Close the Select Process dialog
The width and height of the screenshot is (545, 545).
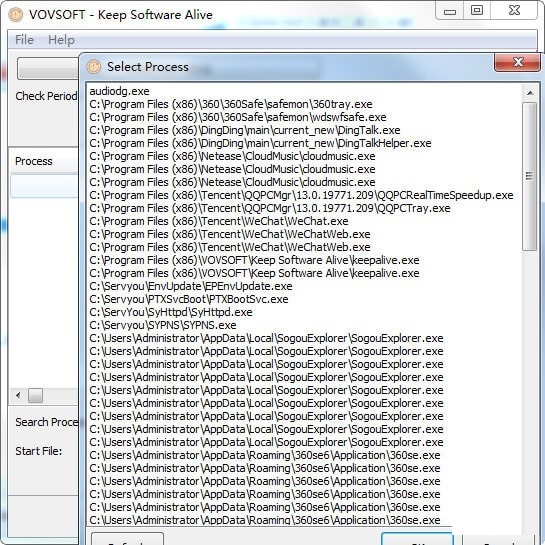(517, 62)
